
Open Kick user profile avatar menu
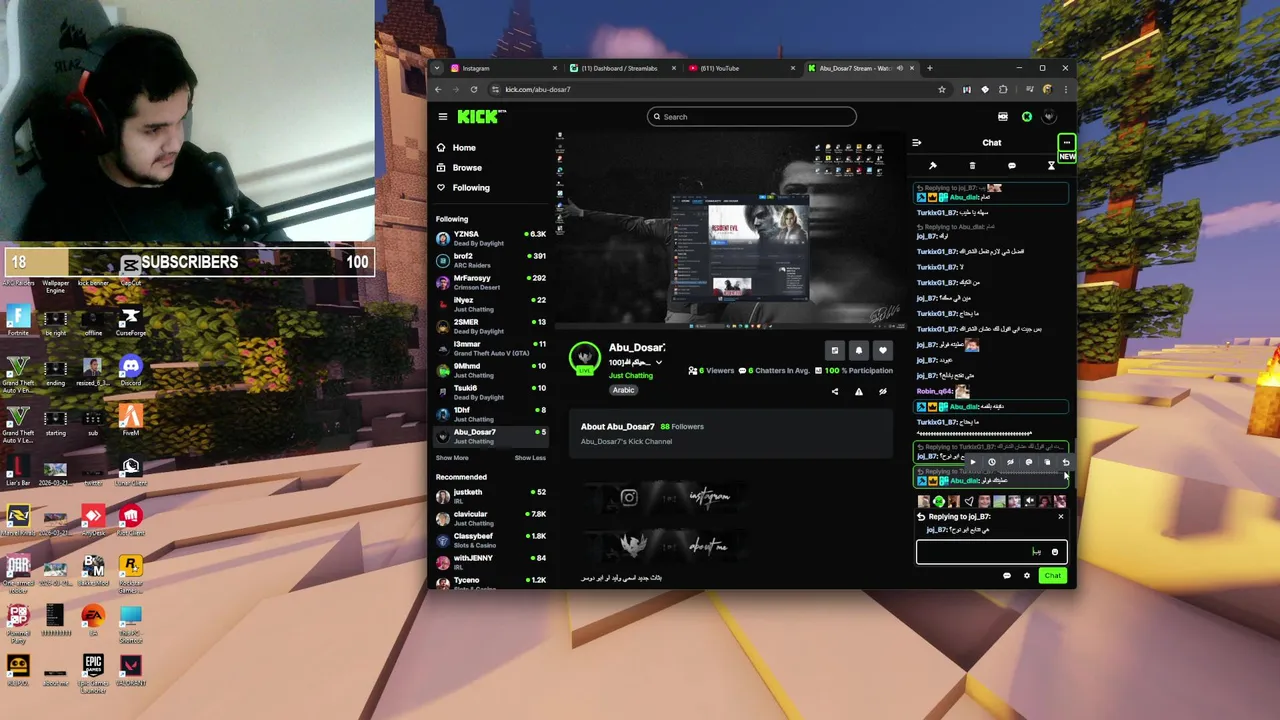(x=1049, y=117)
